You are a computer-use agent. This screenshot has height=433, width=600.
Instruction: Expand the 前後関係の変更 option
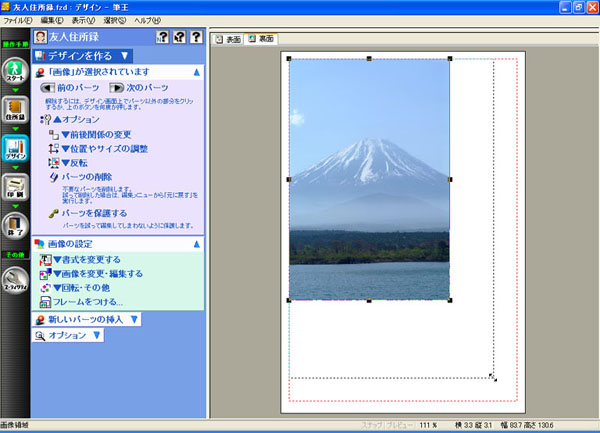(x=95, y=134)
